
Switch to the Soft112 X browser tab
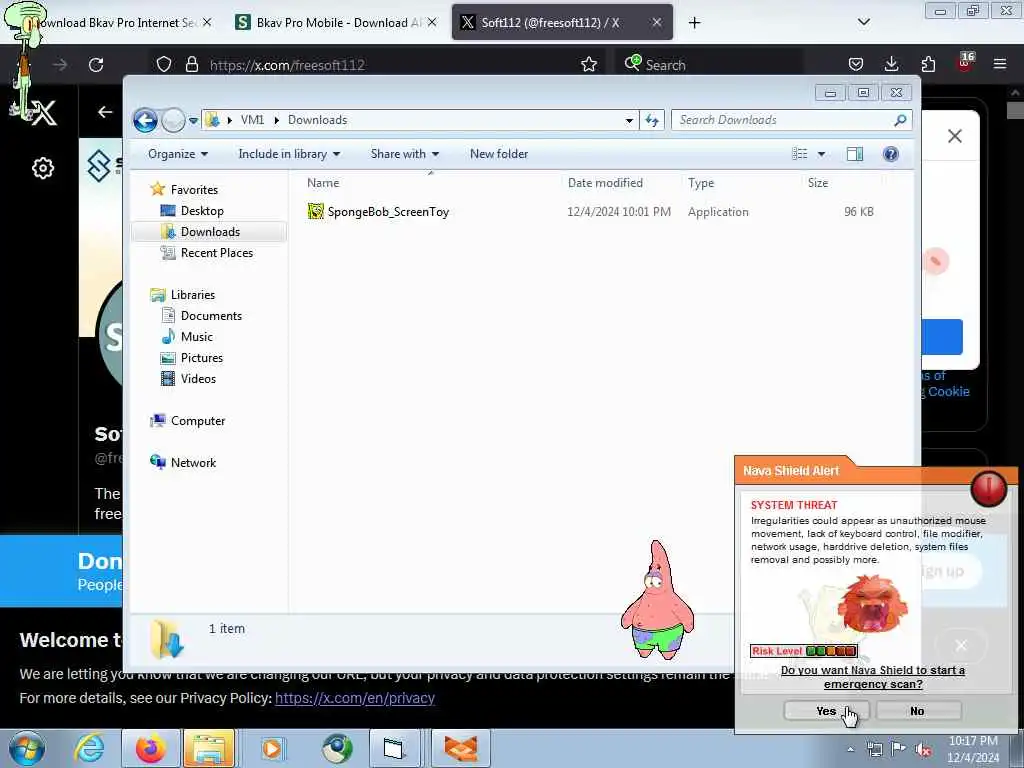[562, 23]
